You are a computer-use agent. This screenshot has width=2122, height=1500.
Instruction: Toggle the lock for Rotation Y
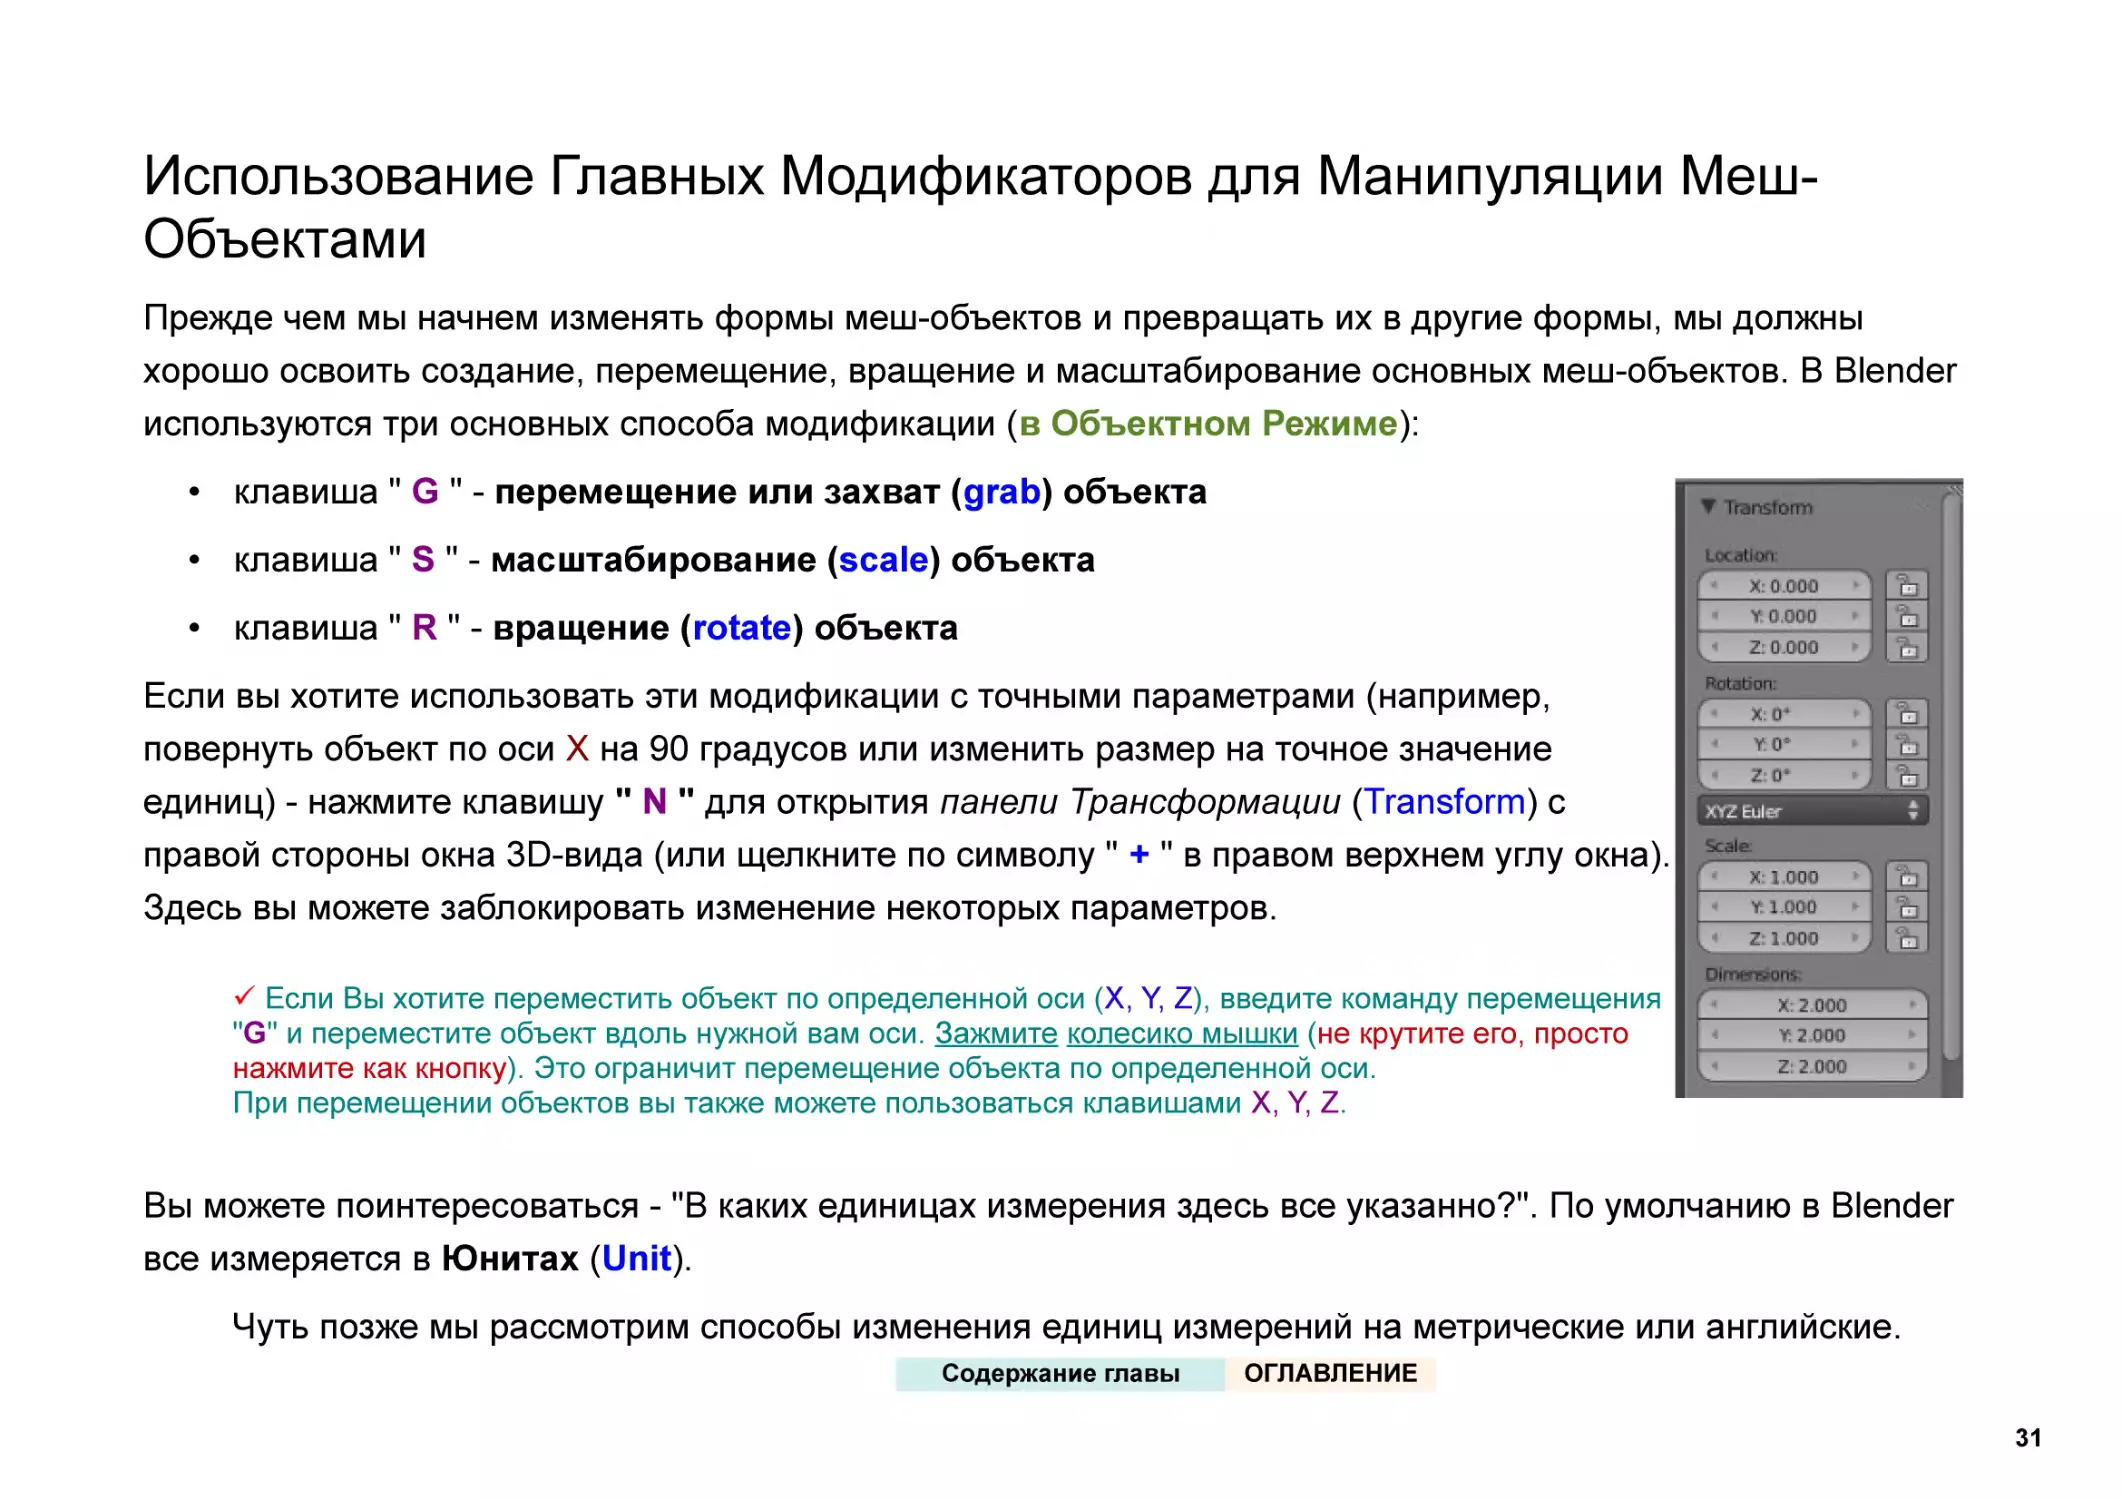[1907, 744]
